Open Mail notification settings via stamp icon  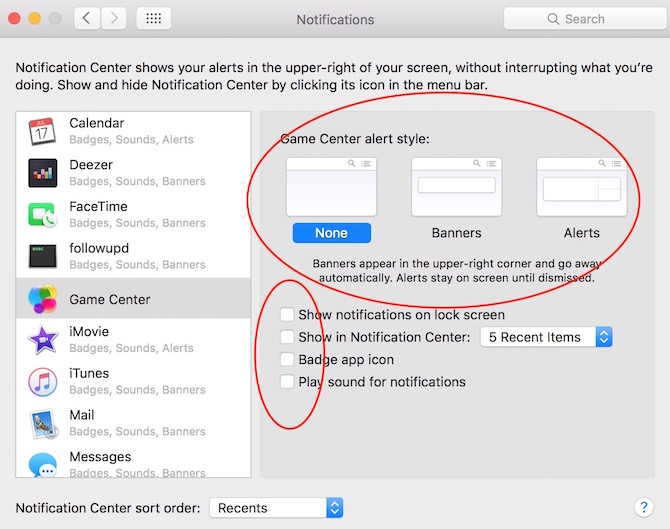(42, 423)
